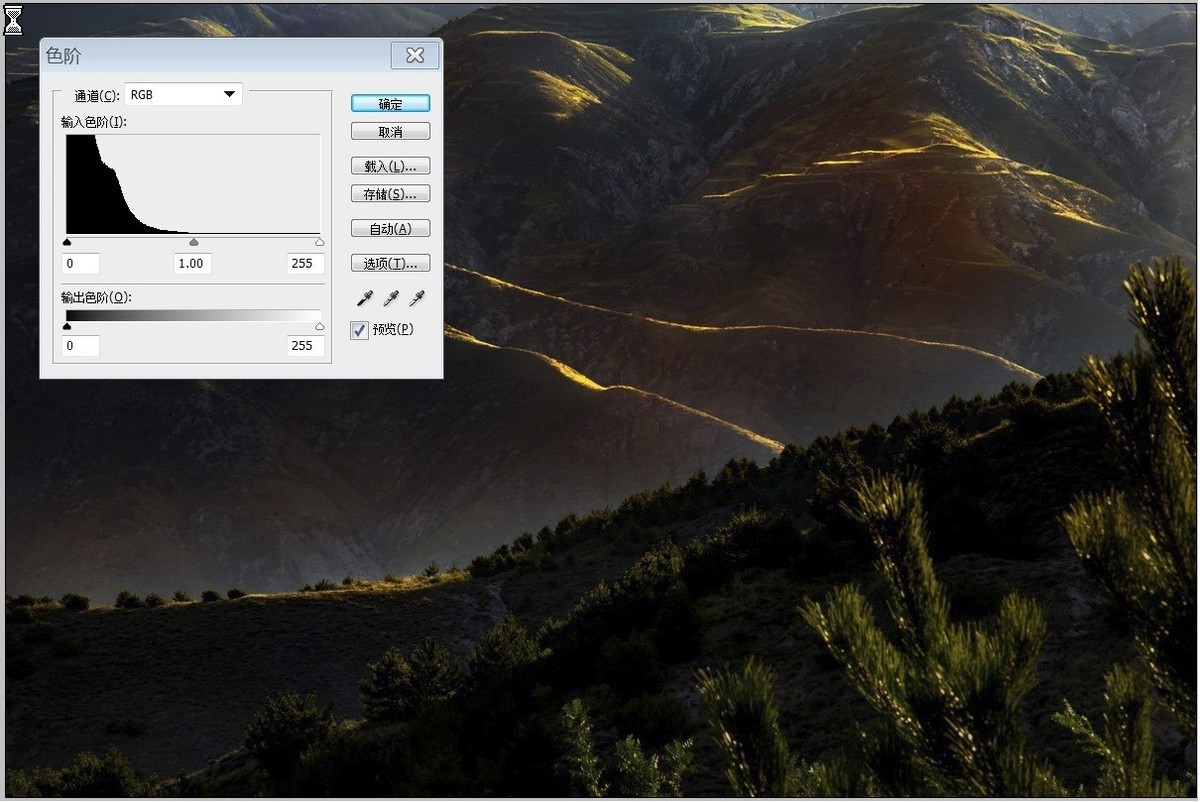Focus output highlight field showing 255
This screenshot has width=1200, height=802.
pyautogui.click(x=305, y=346)
